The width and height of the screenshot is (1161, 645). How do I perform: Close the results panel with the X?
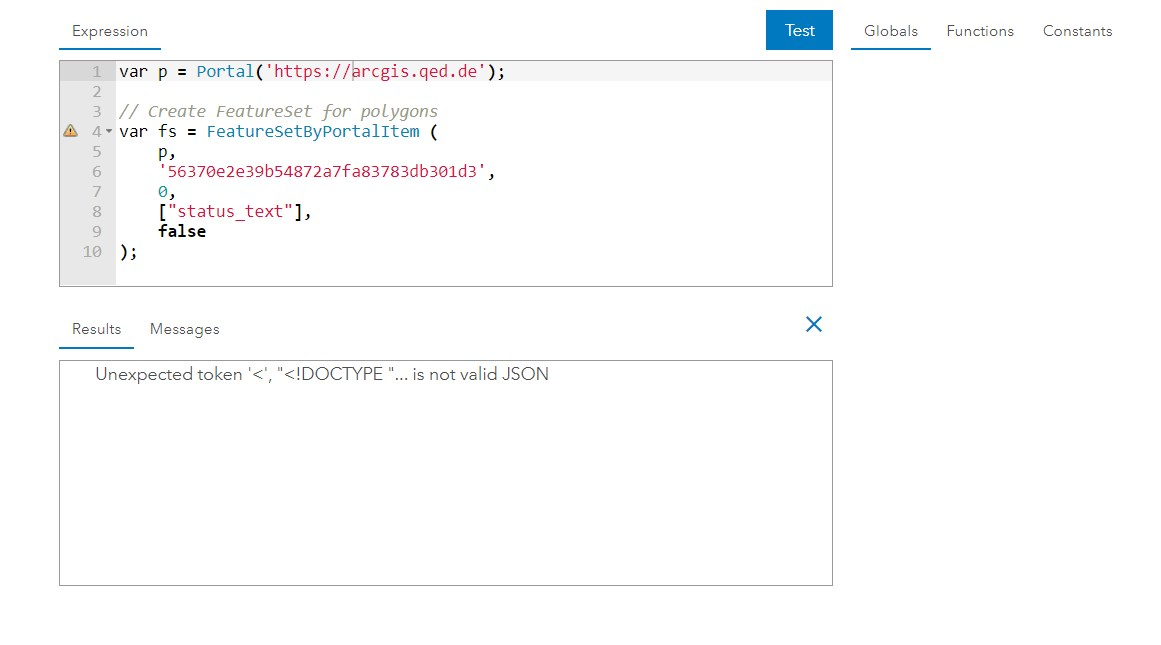[x=814, y=324]
